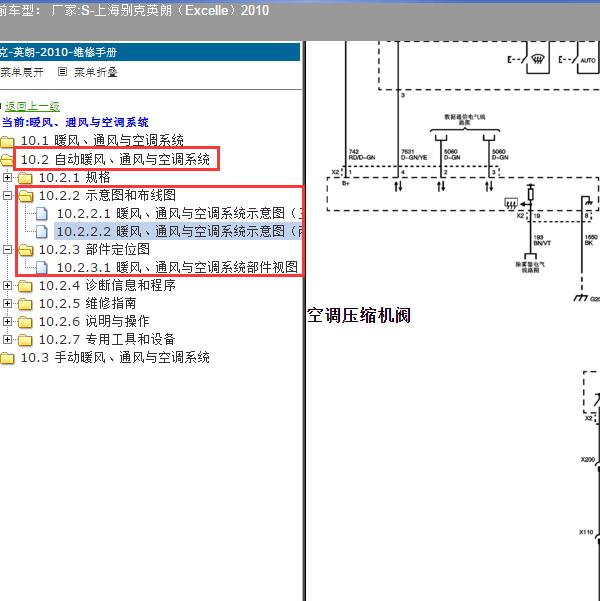Click document icon of 10.2.2.1 entry

[42, 214]
